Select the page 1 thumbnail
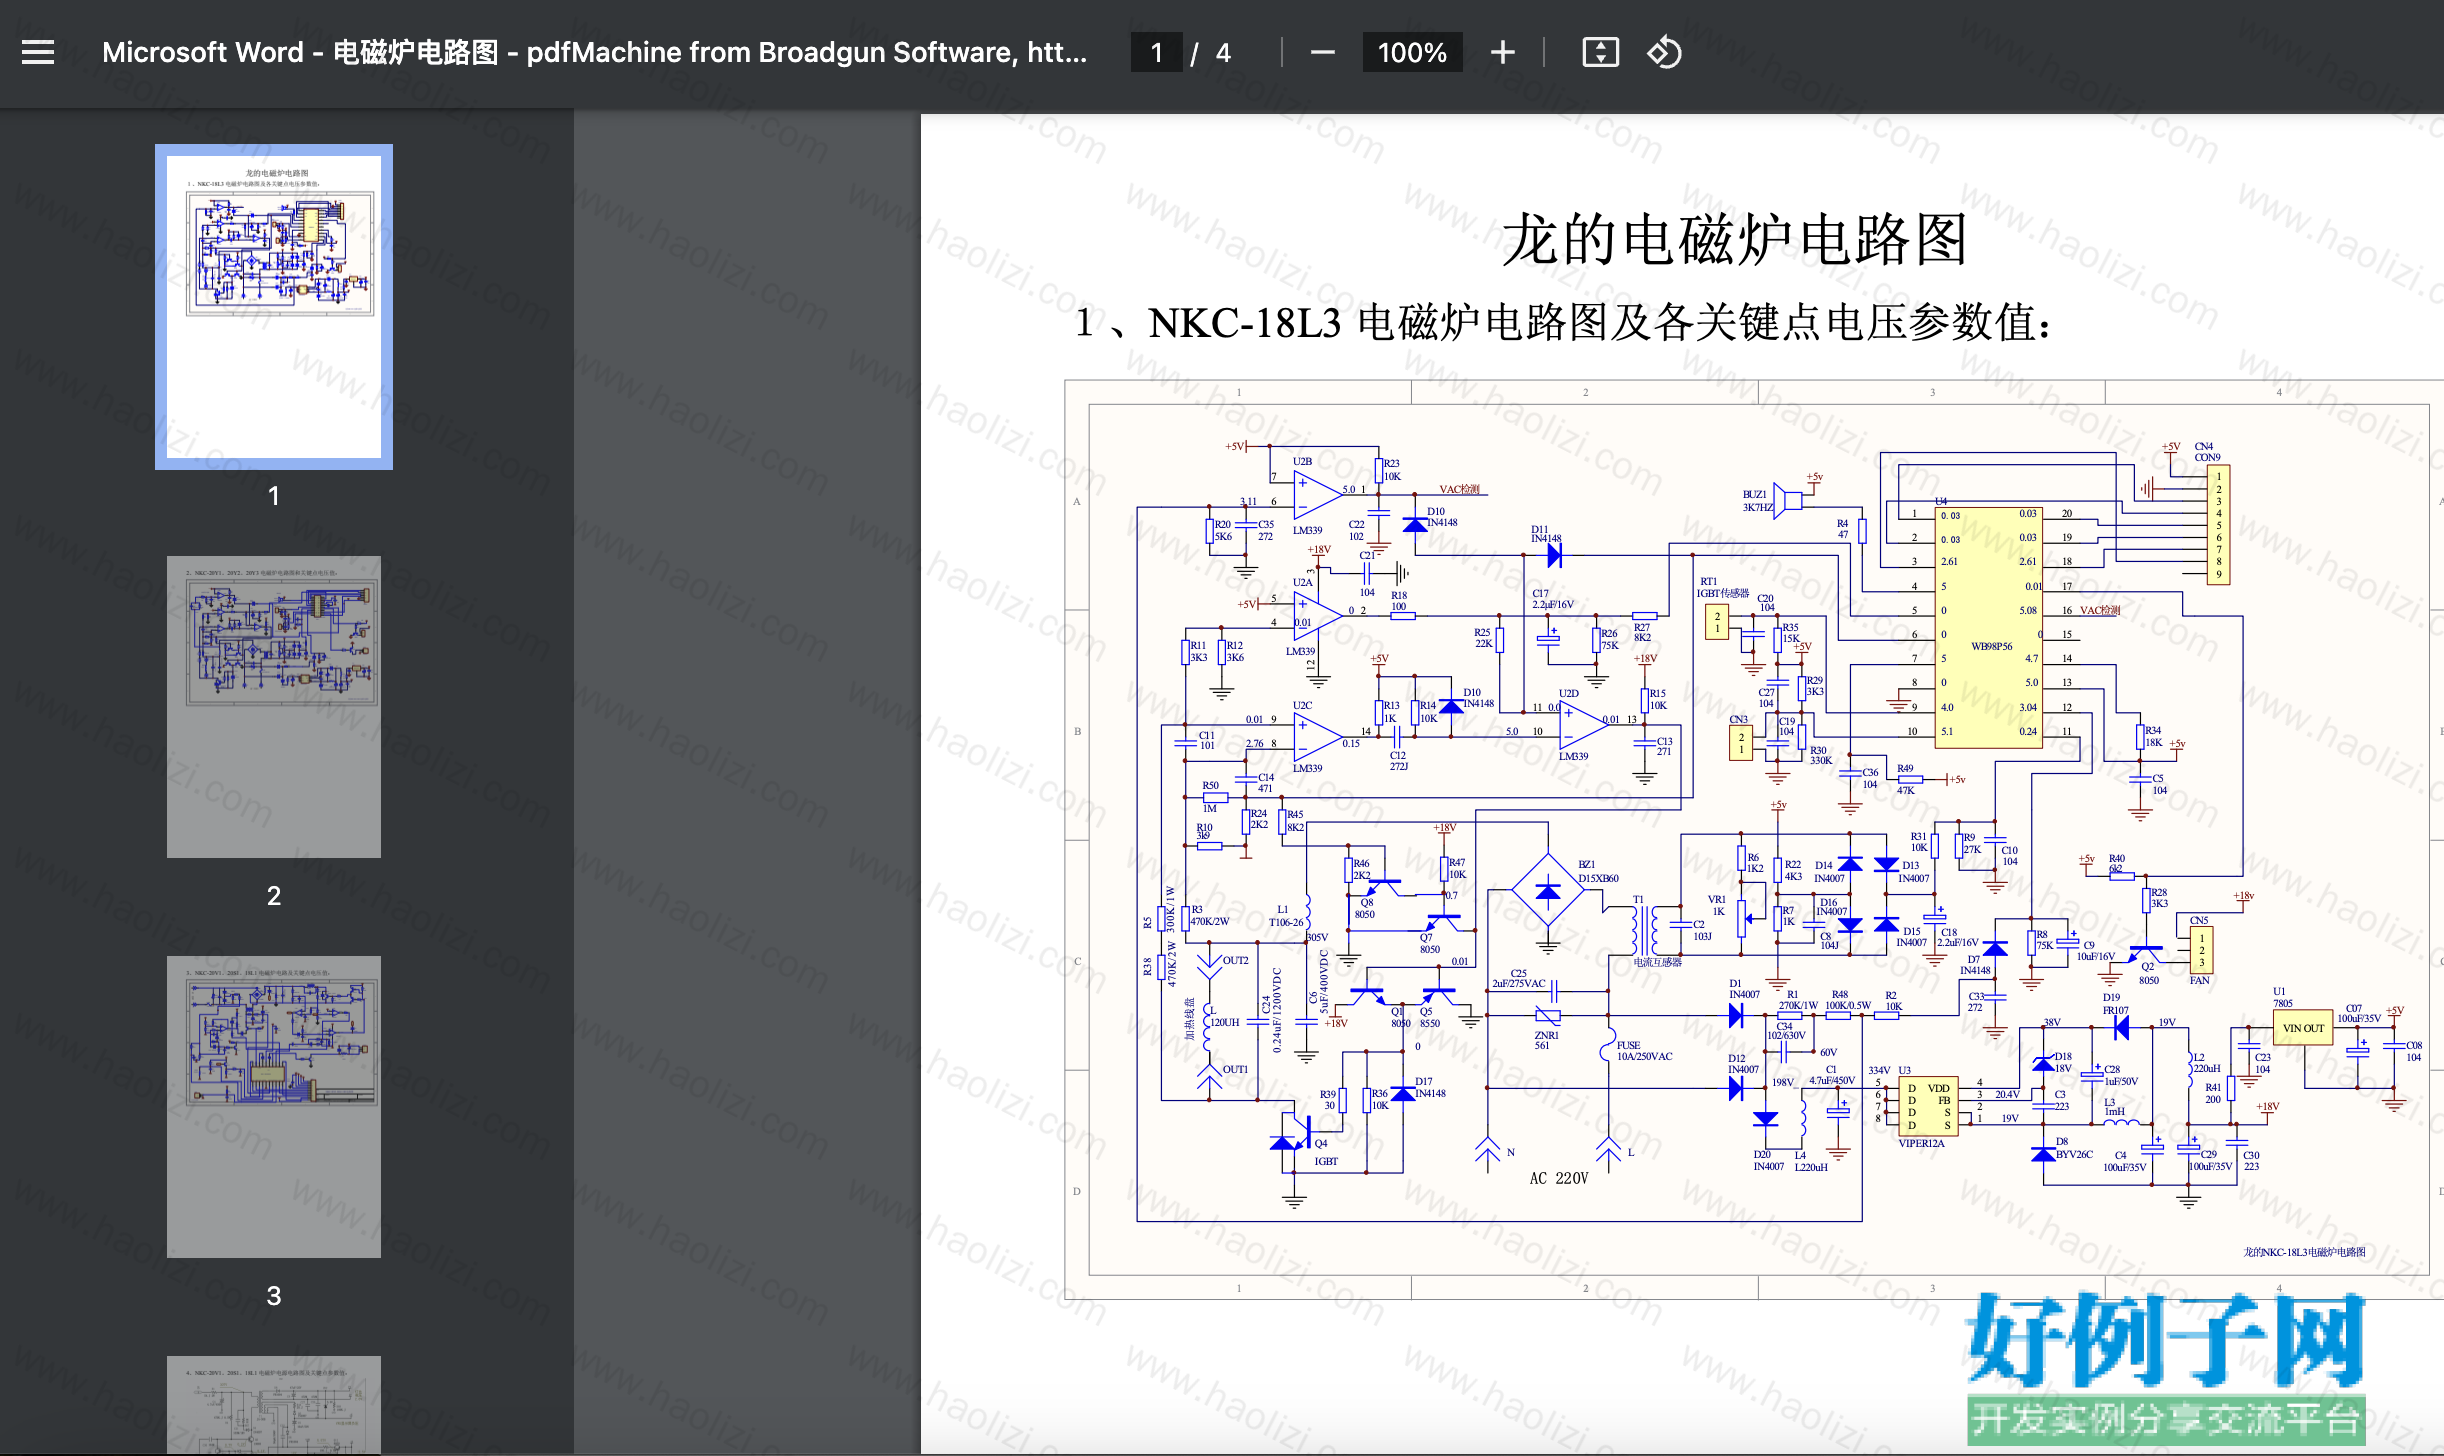This screenshot has width=2444, height=1456. pos(274,307)
